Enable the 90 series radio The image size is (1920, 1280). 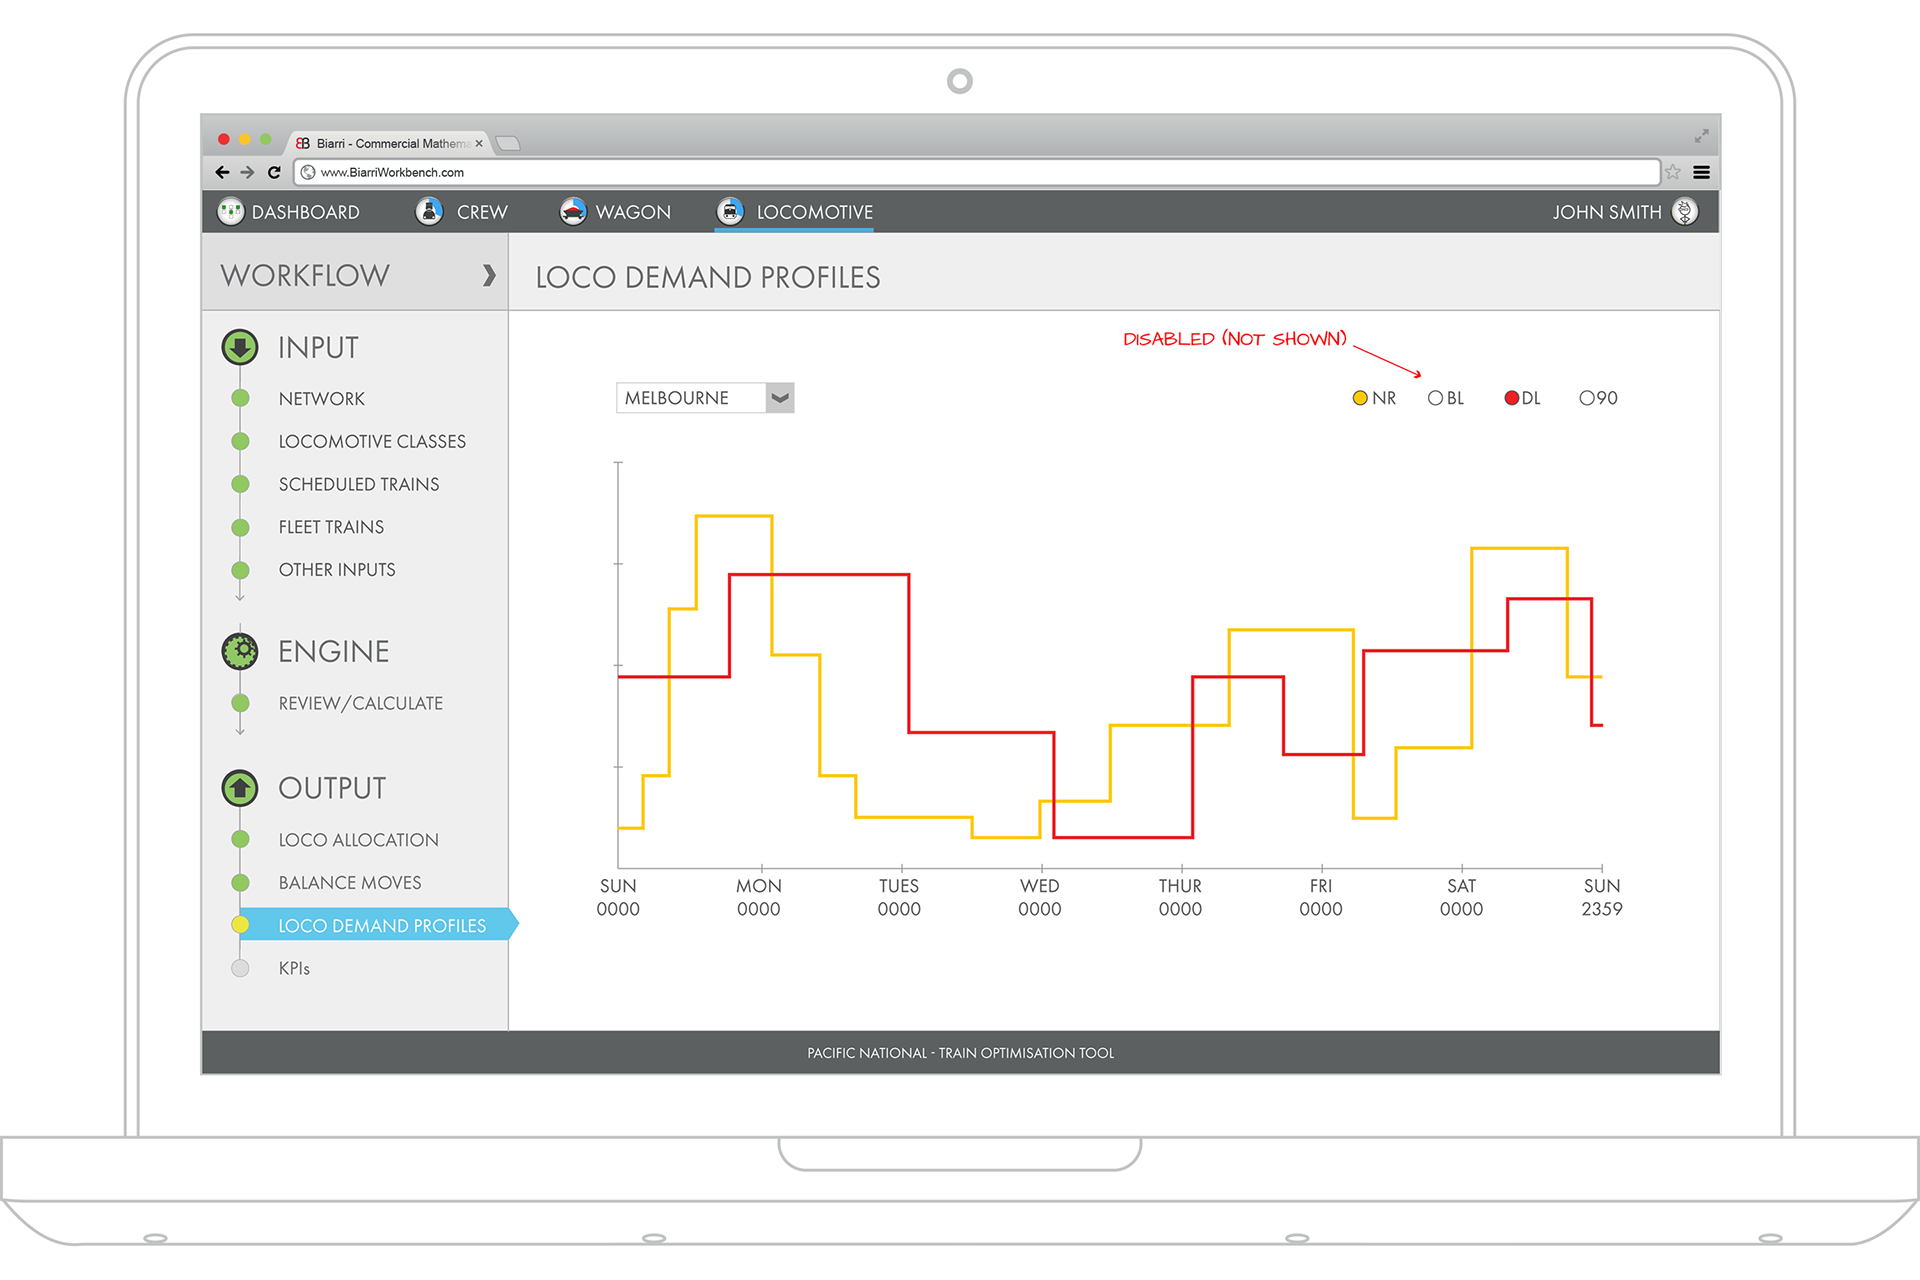point(1586,398)
